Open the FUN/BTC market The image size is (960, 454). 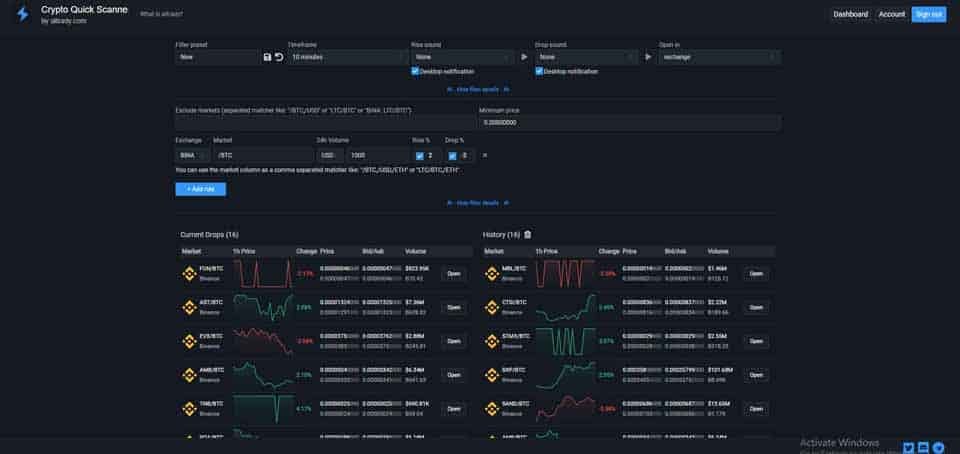(454, 274)
